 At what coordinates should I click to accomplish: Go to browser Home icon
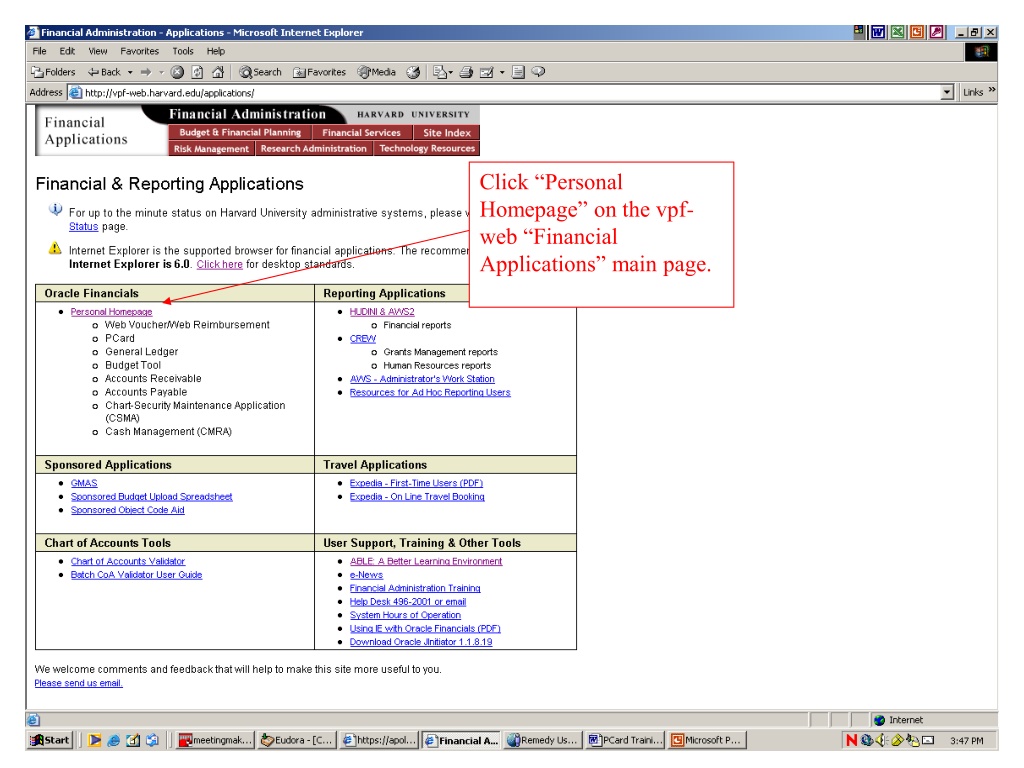(x=218, y=72)
